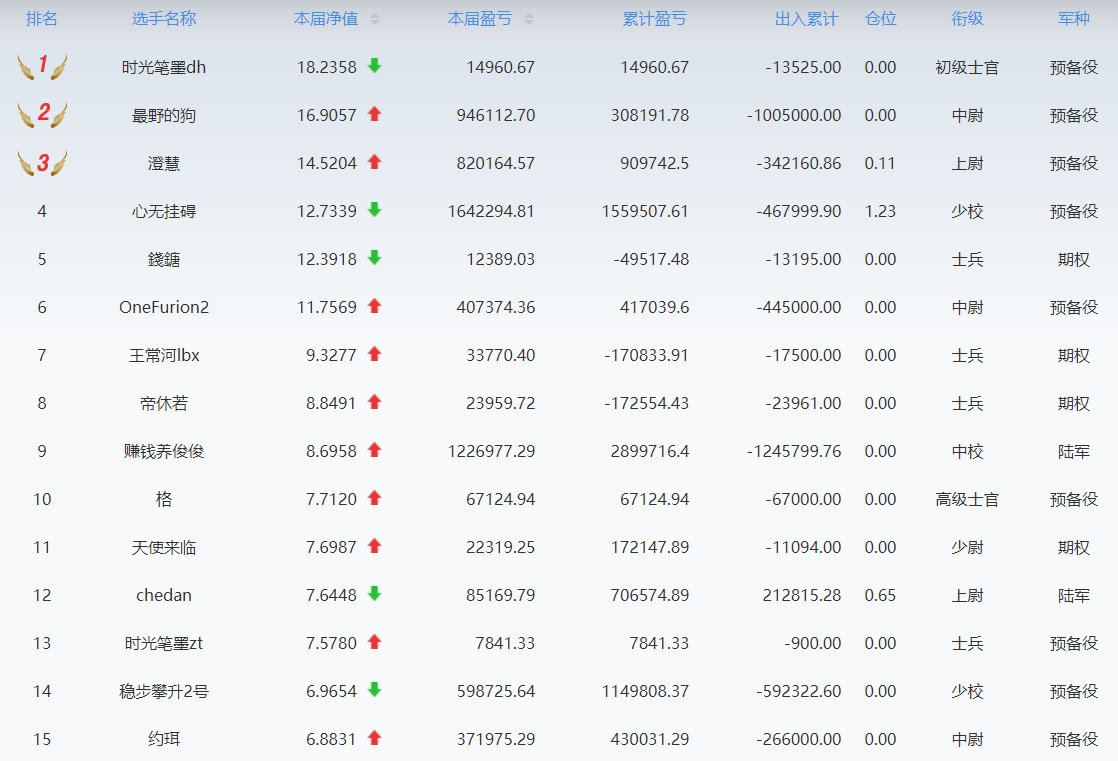This screenshot has width=1118, height=761.
Task: Select the 2899716.4 cumulative value
Action: (650, 451)
